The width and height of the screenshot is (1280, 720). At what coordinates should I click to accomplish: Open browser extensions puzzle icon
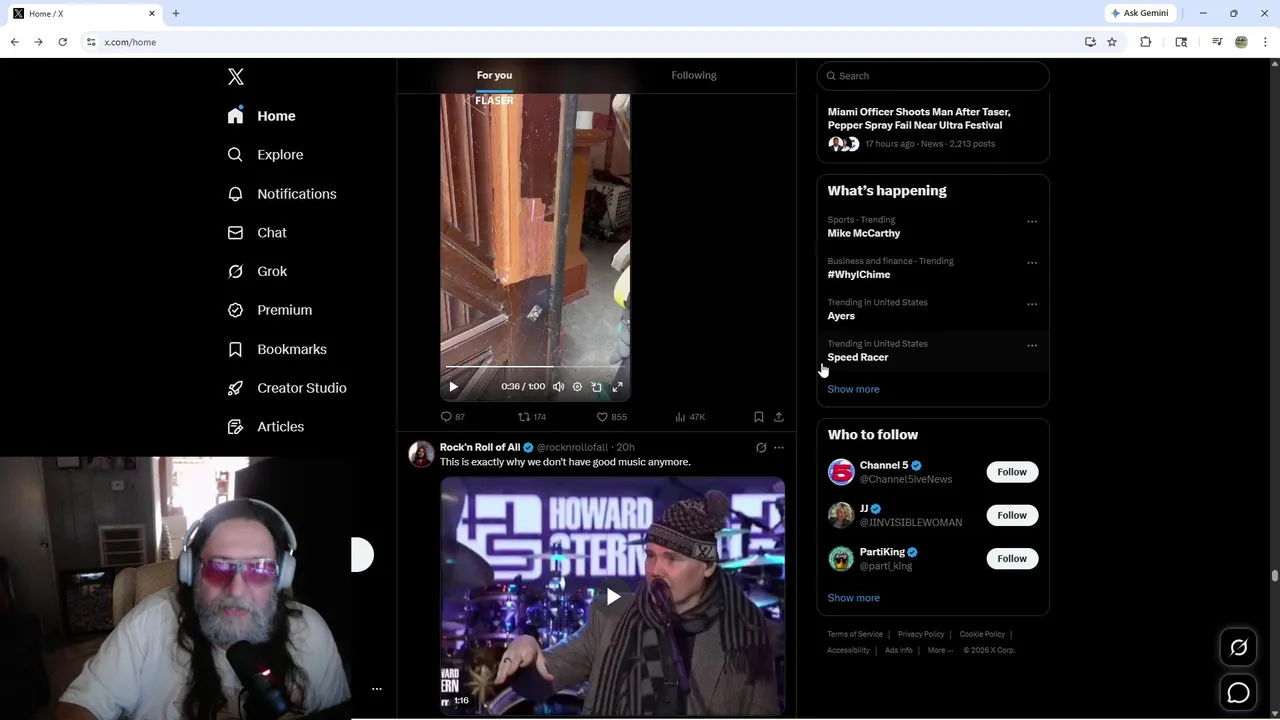tap(1146, 42)
